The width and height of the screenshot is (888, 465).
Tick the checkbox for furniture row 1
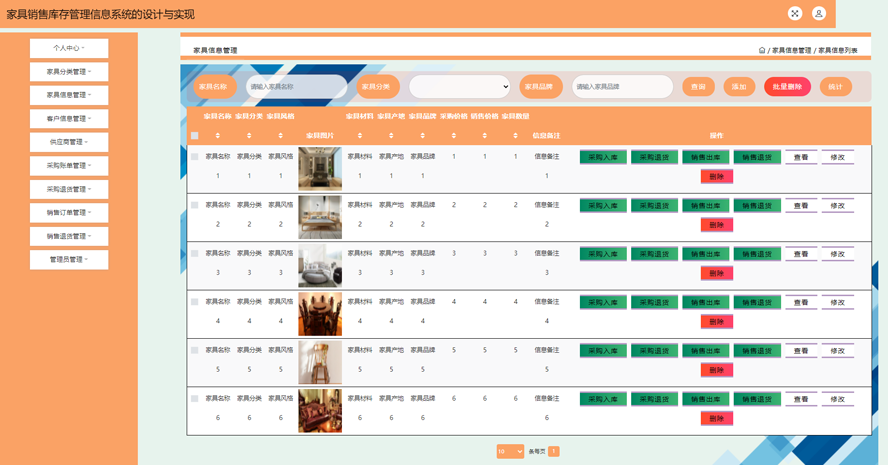pyautogui.click(x=195, y=157)
